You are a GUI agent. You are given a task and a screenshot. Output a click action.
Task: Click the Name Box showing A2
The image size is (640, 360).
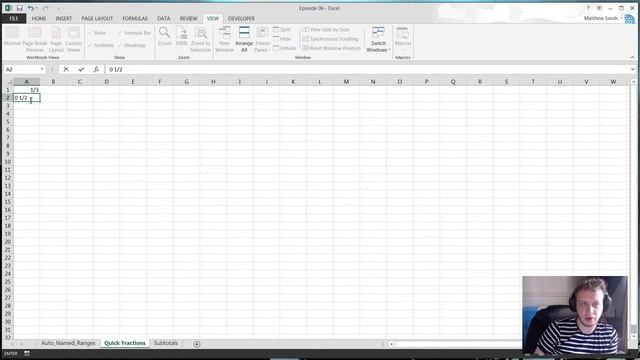click(21, 69)
